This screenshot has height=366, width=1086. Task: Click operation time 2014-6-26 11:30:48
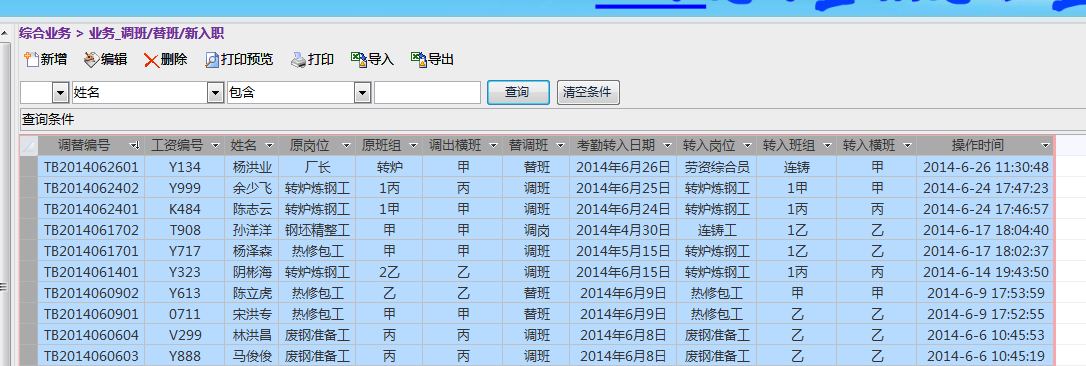point(986,167)
